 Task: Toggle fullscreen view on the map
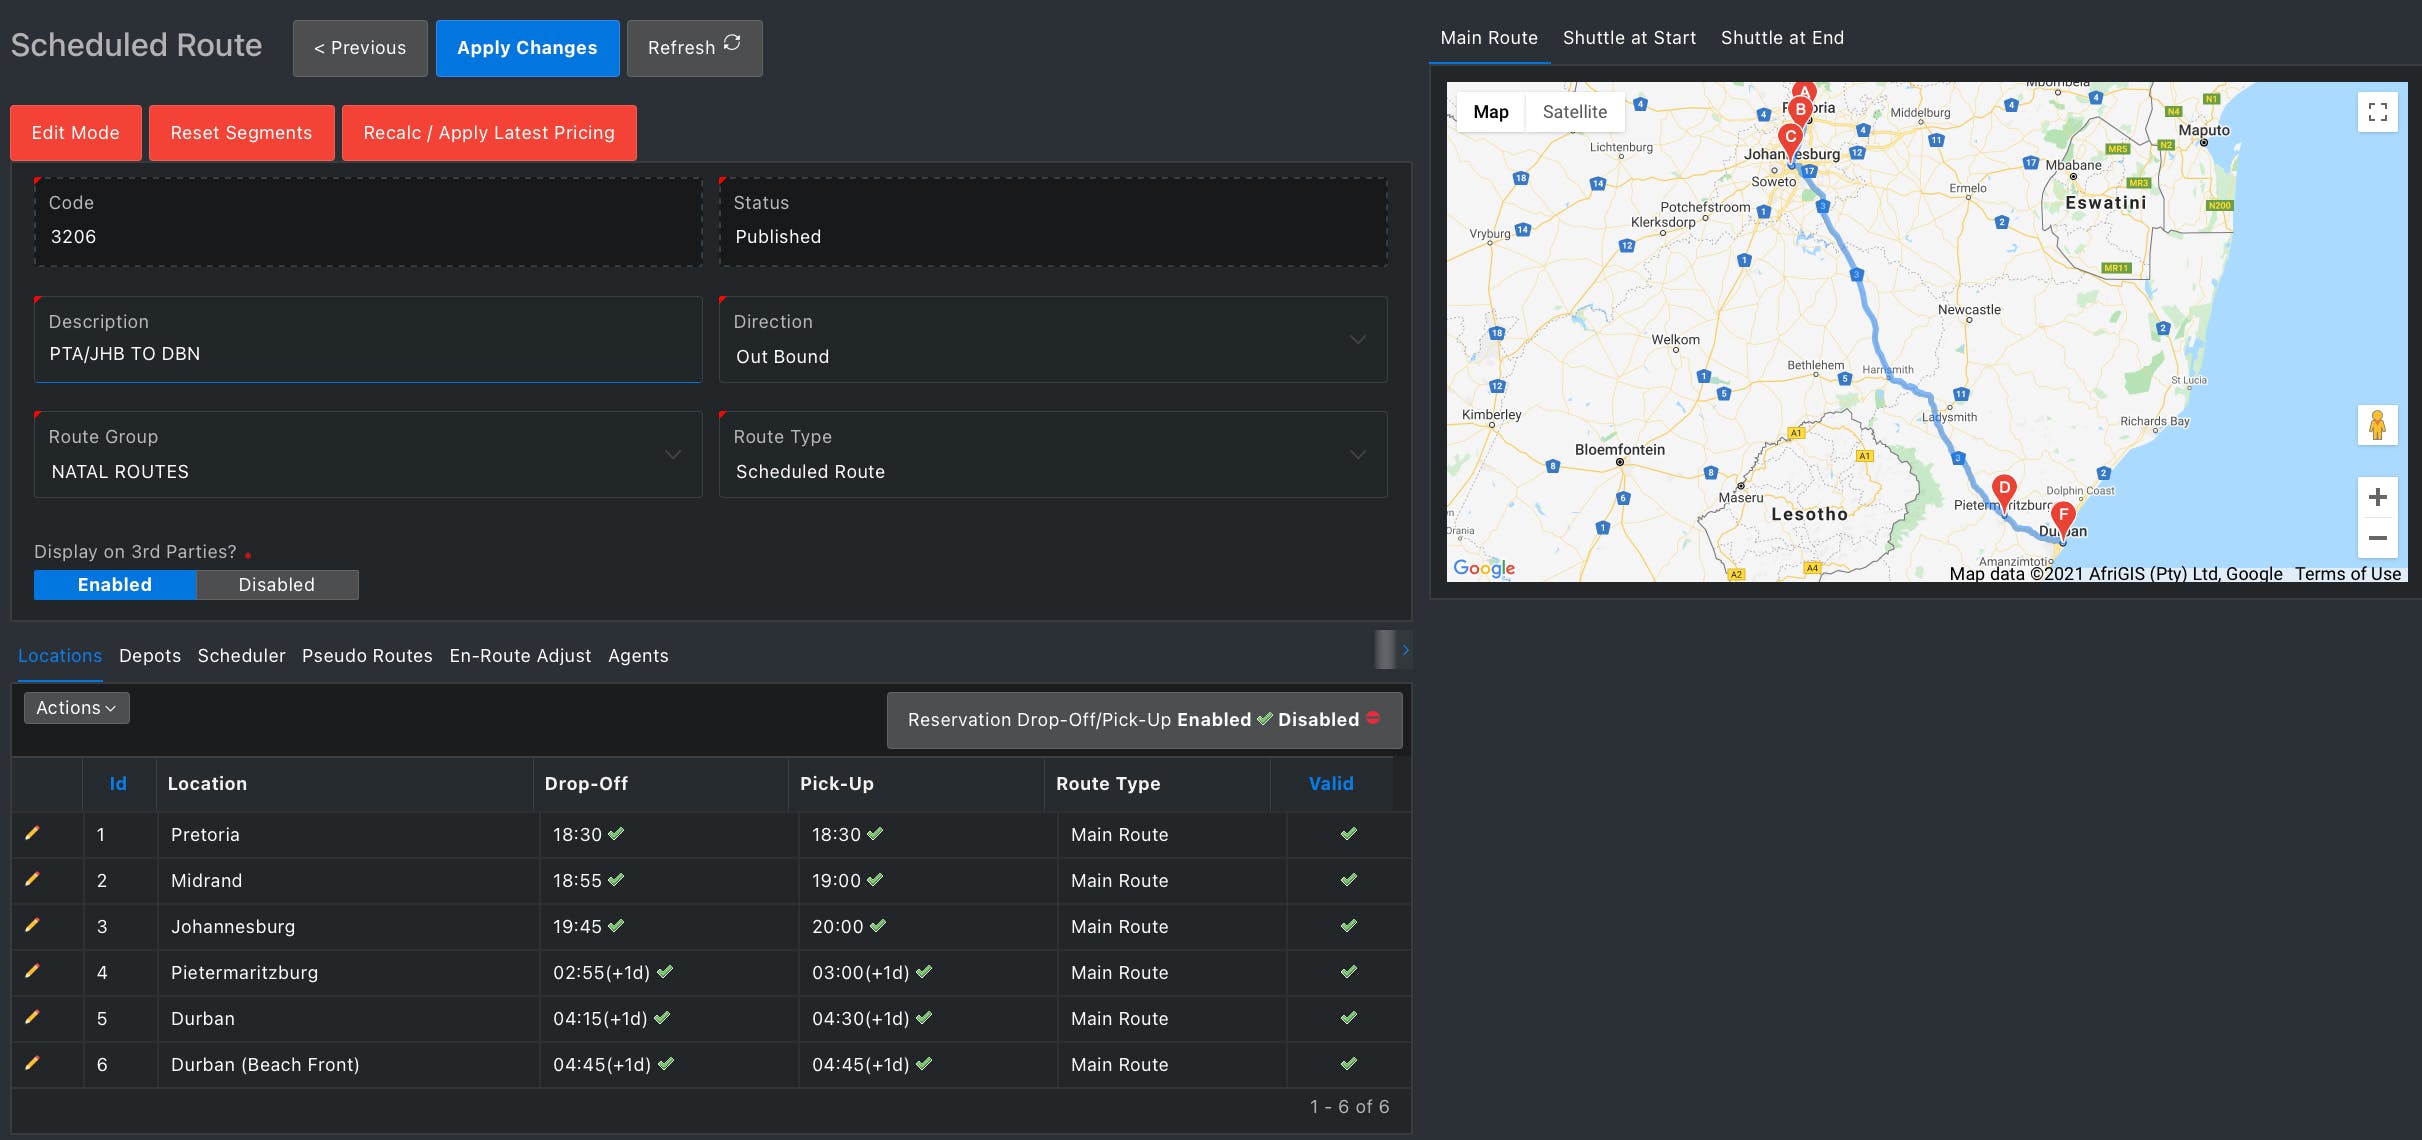2377,112
